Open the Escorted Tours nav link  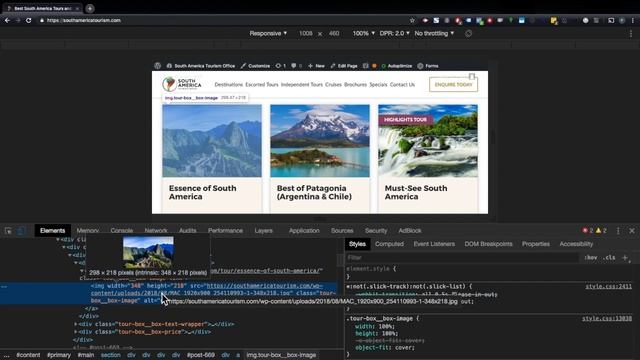(x=262, y=84)
